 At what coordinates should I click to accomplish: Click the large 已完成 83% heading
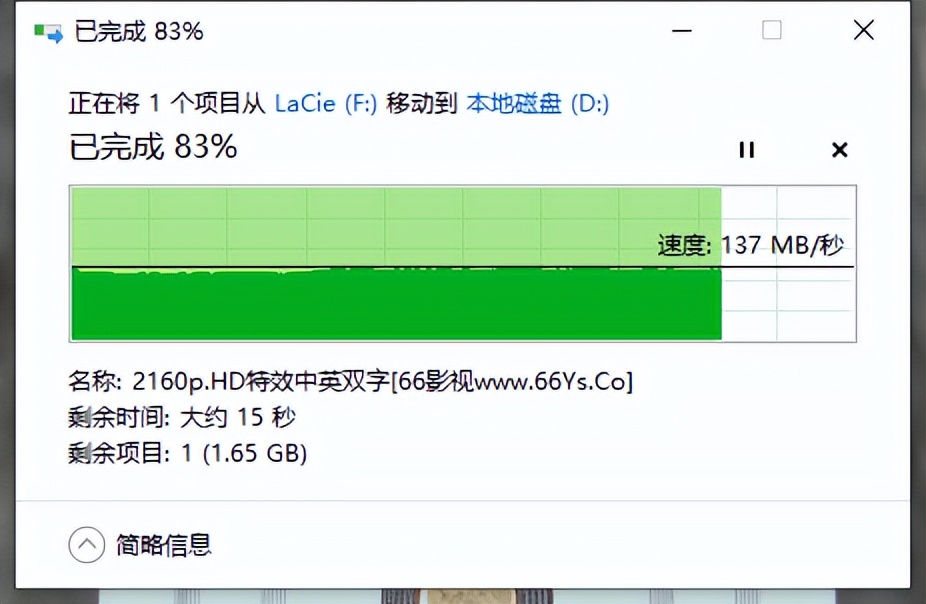153,146
